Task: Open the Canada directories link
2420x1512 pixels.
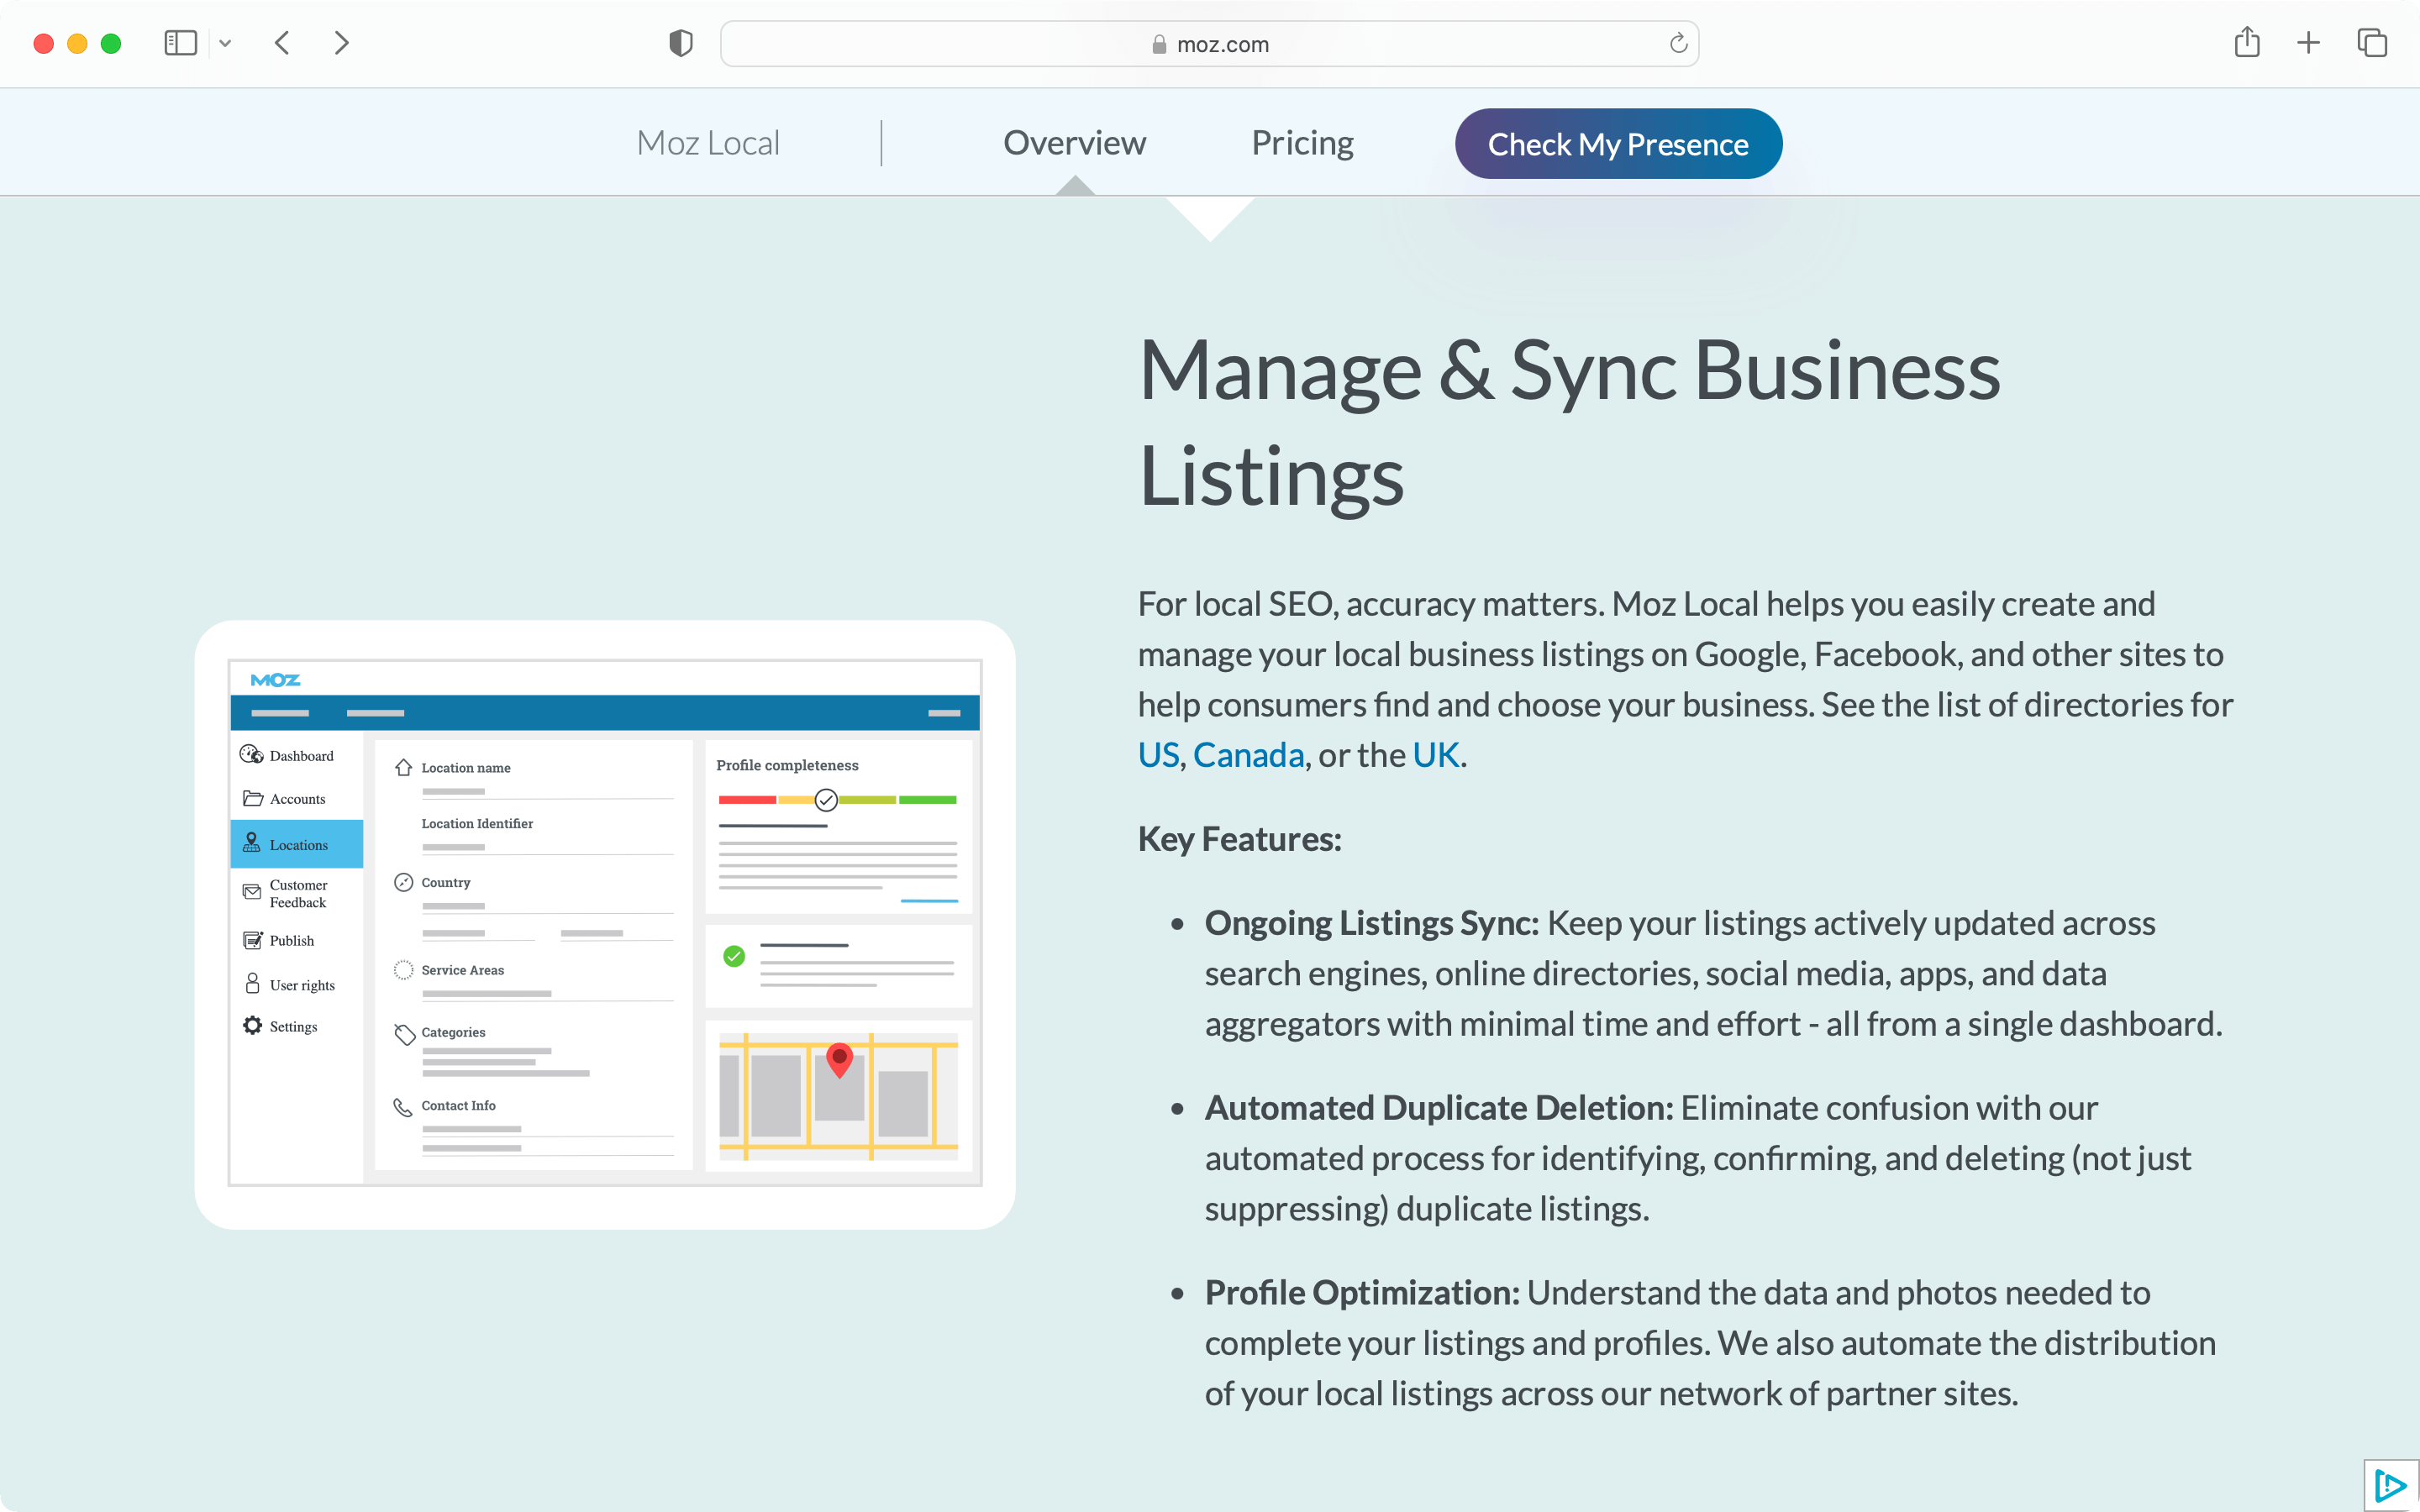Action: (1248, 755)
